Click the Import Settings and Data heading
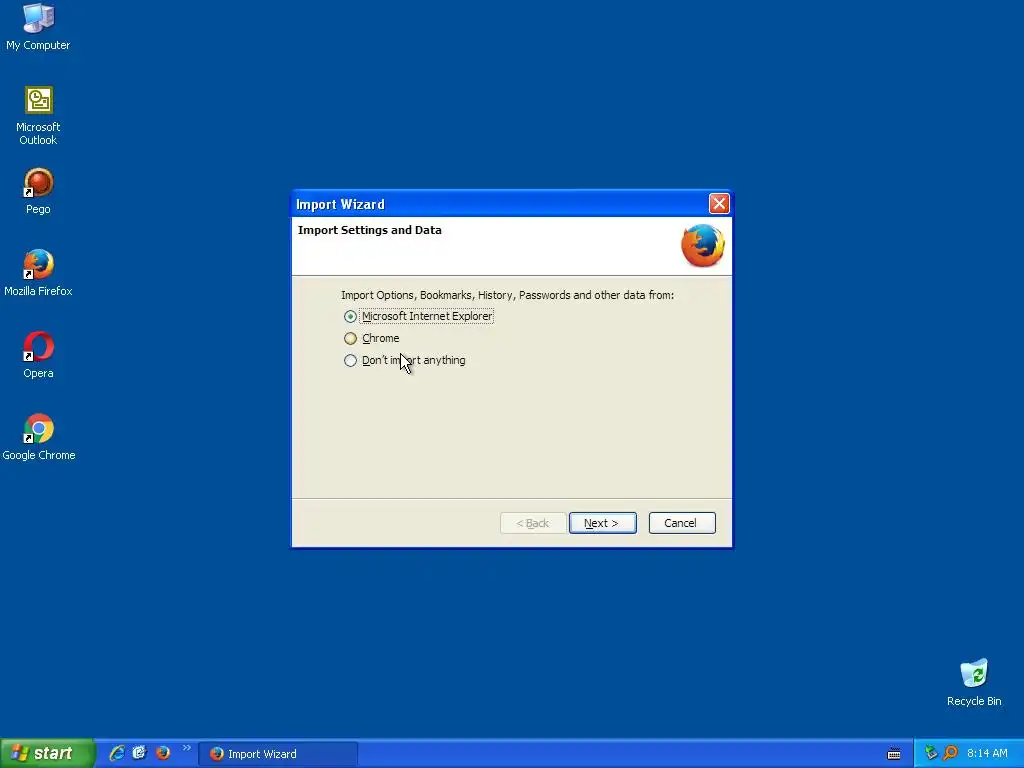 [370, 230]
